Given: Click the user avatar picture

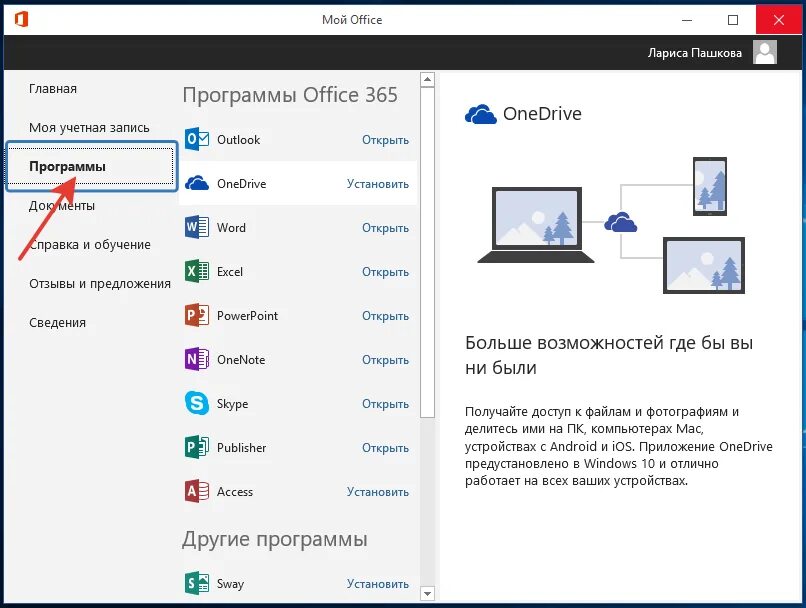Looking at the screenshot, I should pyautogui.click(x=764, y=52).
